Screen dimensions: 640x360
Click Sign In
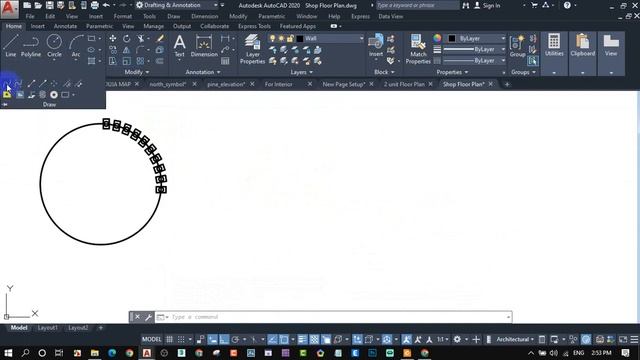pyautogui.click(x=491, y=5)
